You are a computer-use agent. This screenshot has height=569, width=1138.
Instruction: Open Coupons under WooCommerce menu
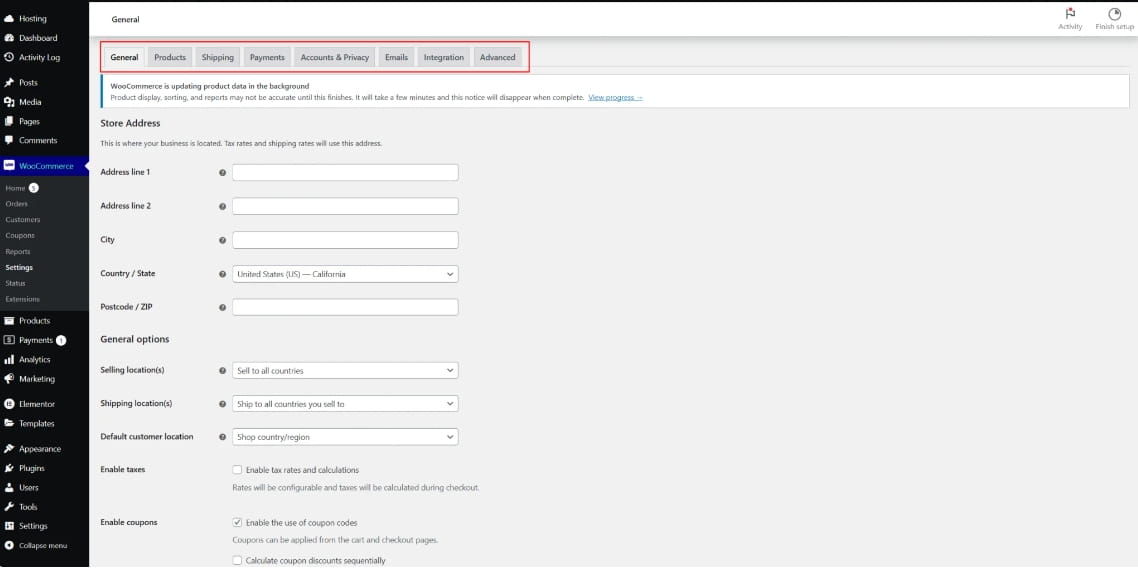(20, 235)
